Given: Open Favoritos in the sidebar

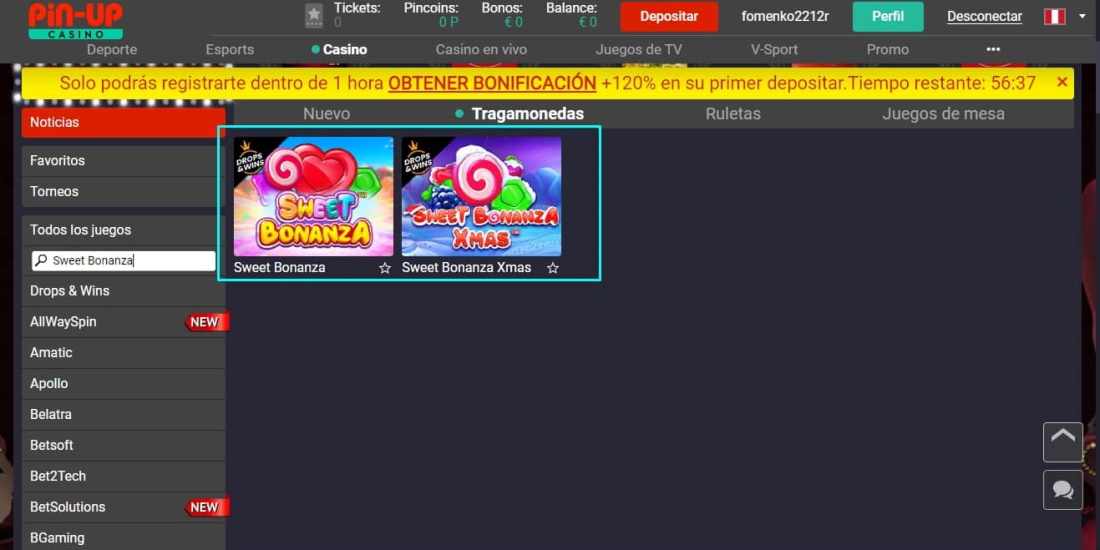Looking at the screenshot, I should (x=123, y=161).
